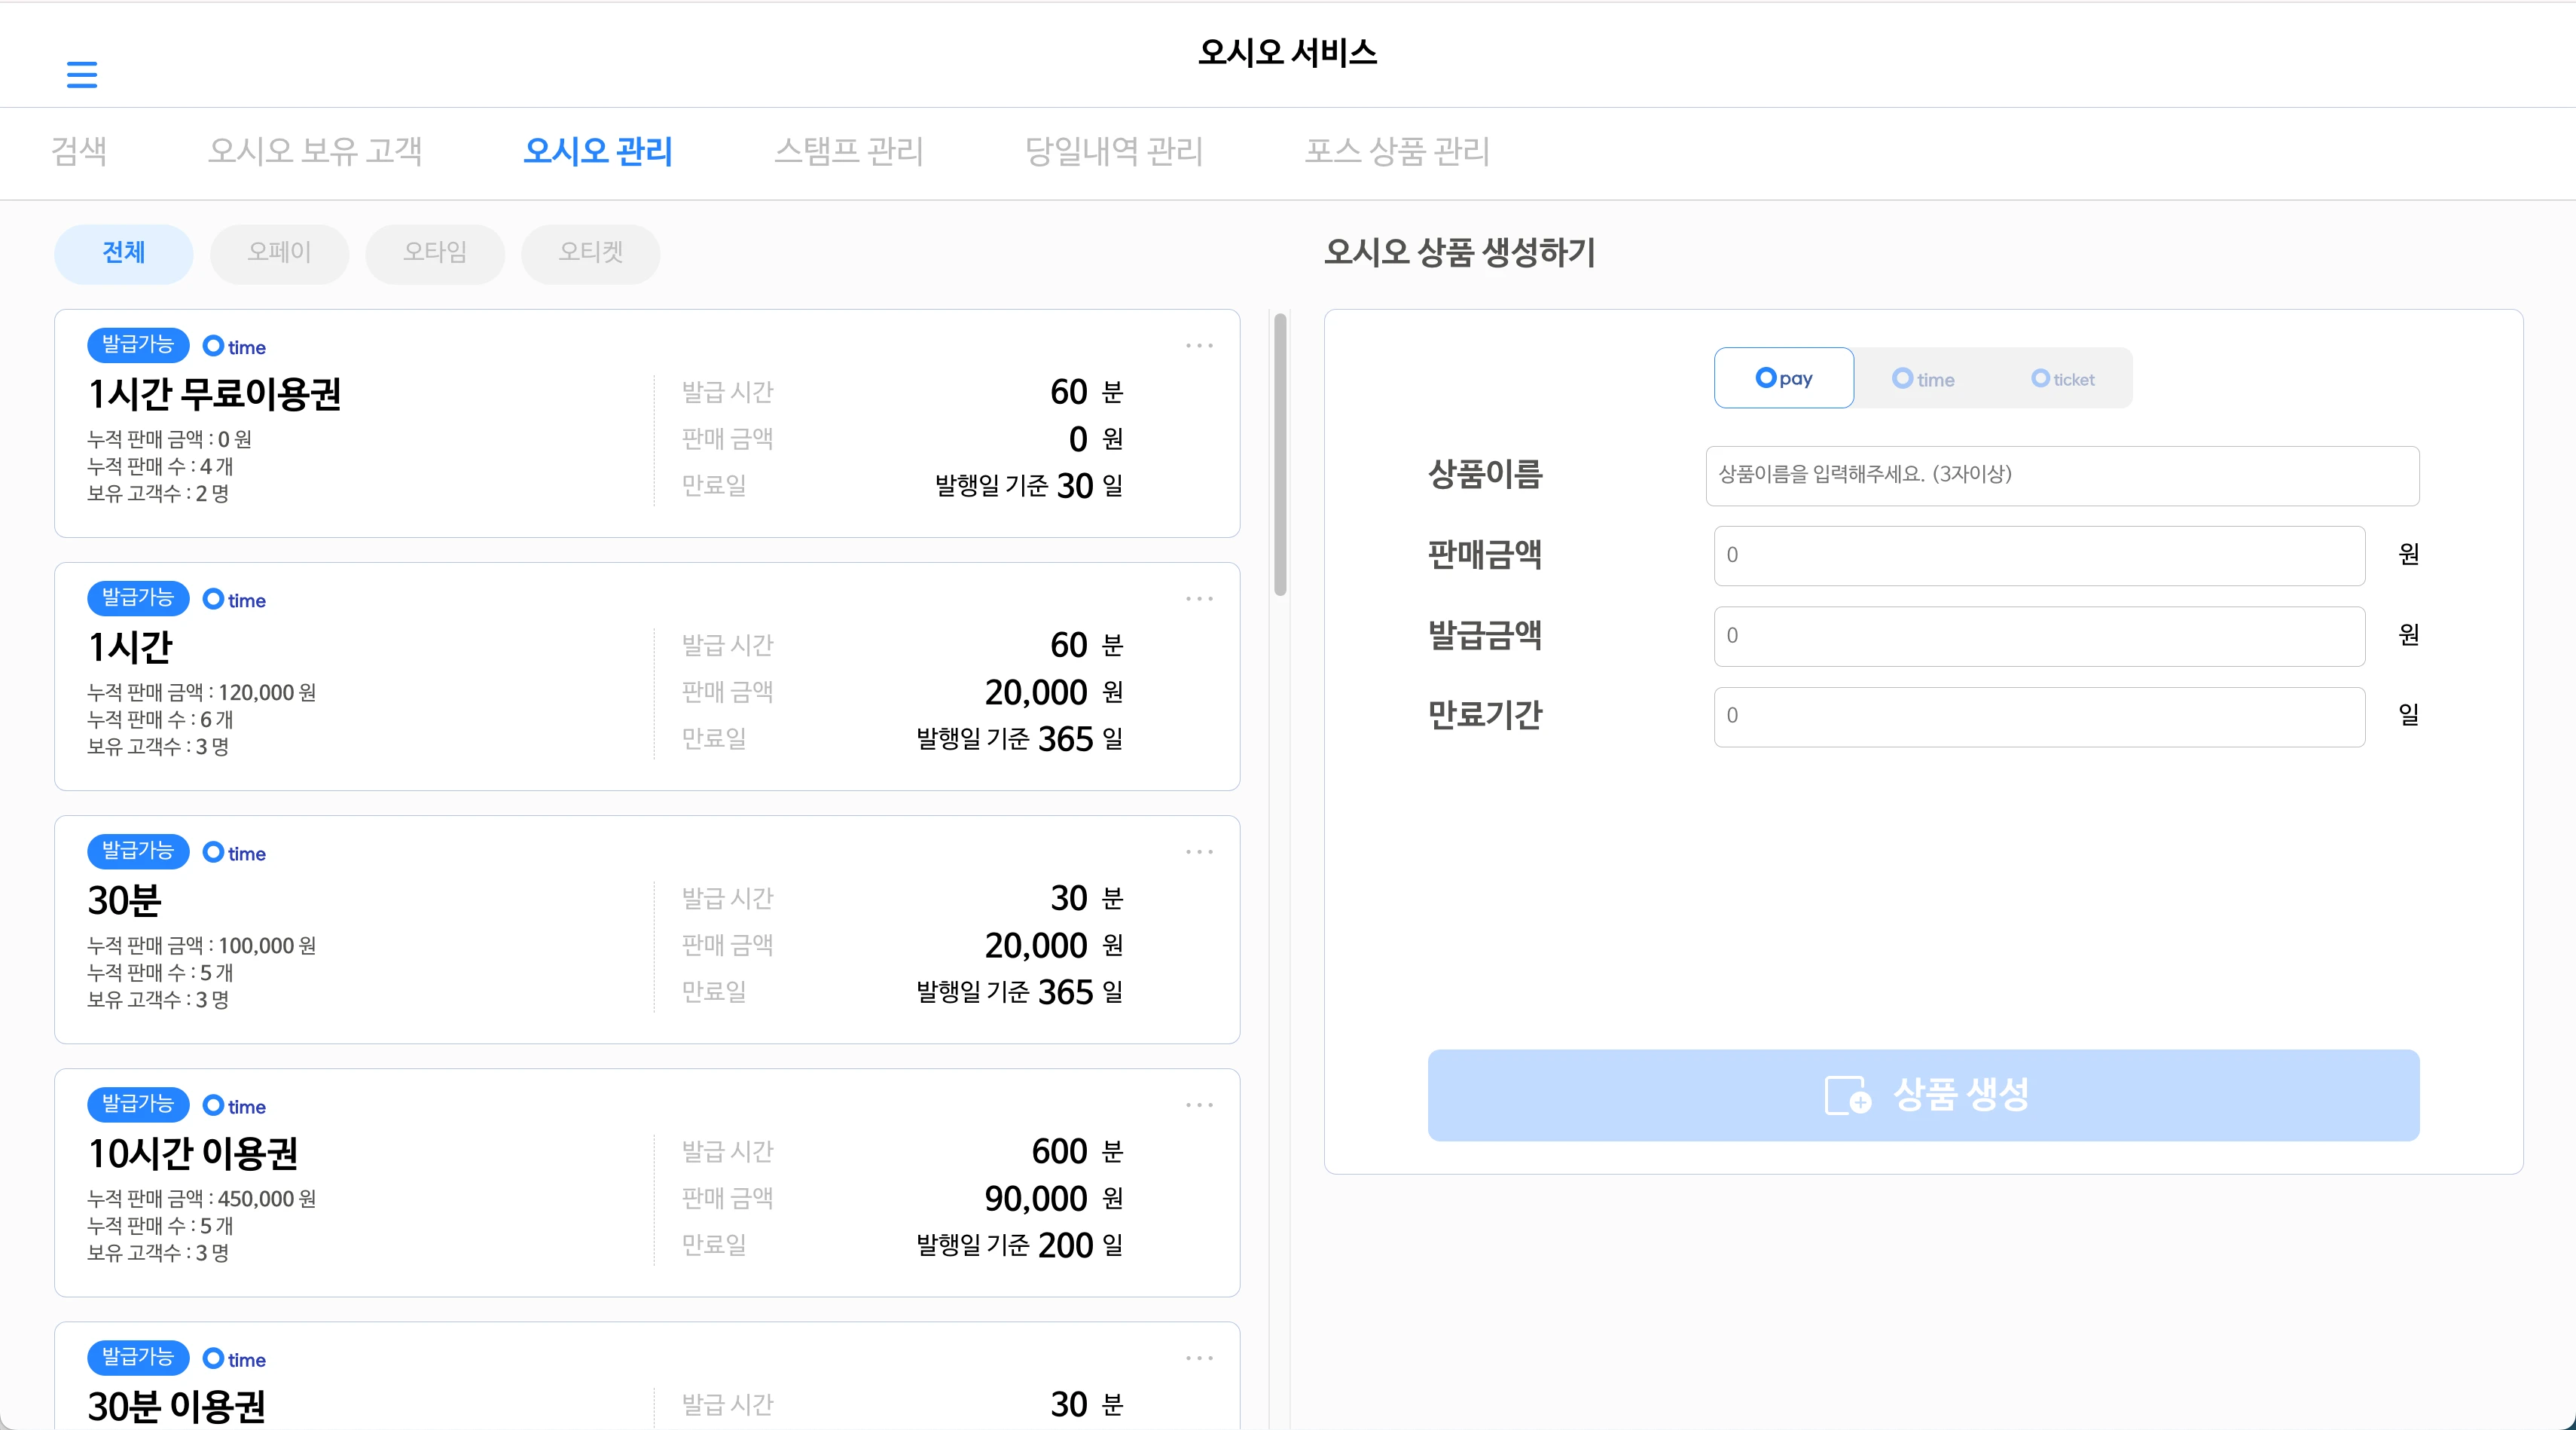
Task: Click 발급가능 badge on 30분 card
Action: coord(138,851)
